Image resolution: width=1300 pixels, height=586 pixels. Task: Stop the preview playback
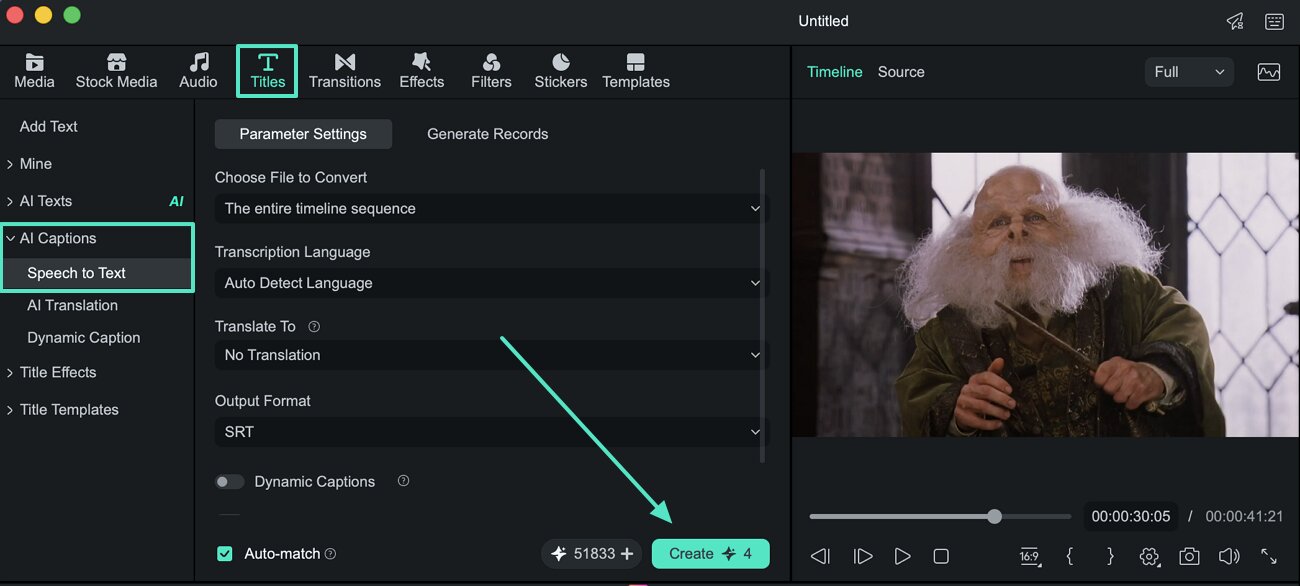[940, 556]
